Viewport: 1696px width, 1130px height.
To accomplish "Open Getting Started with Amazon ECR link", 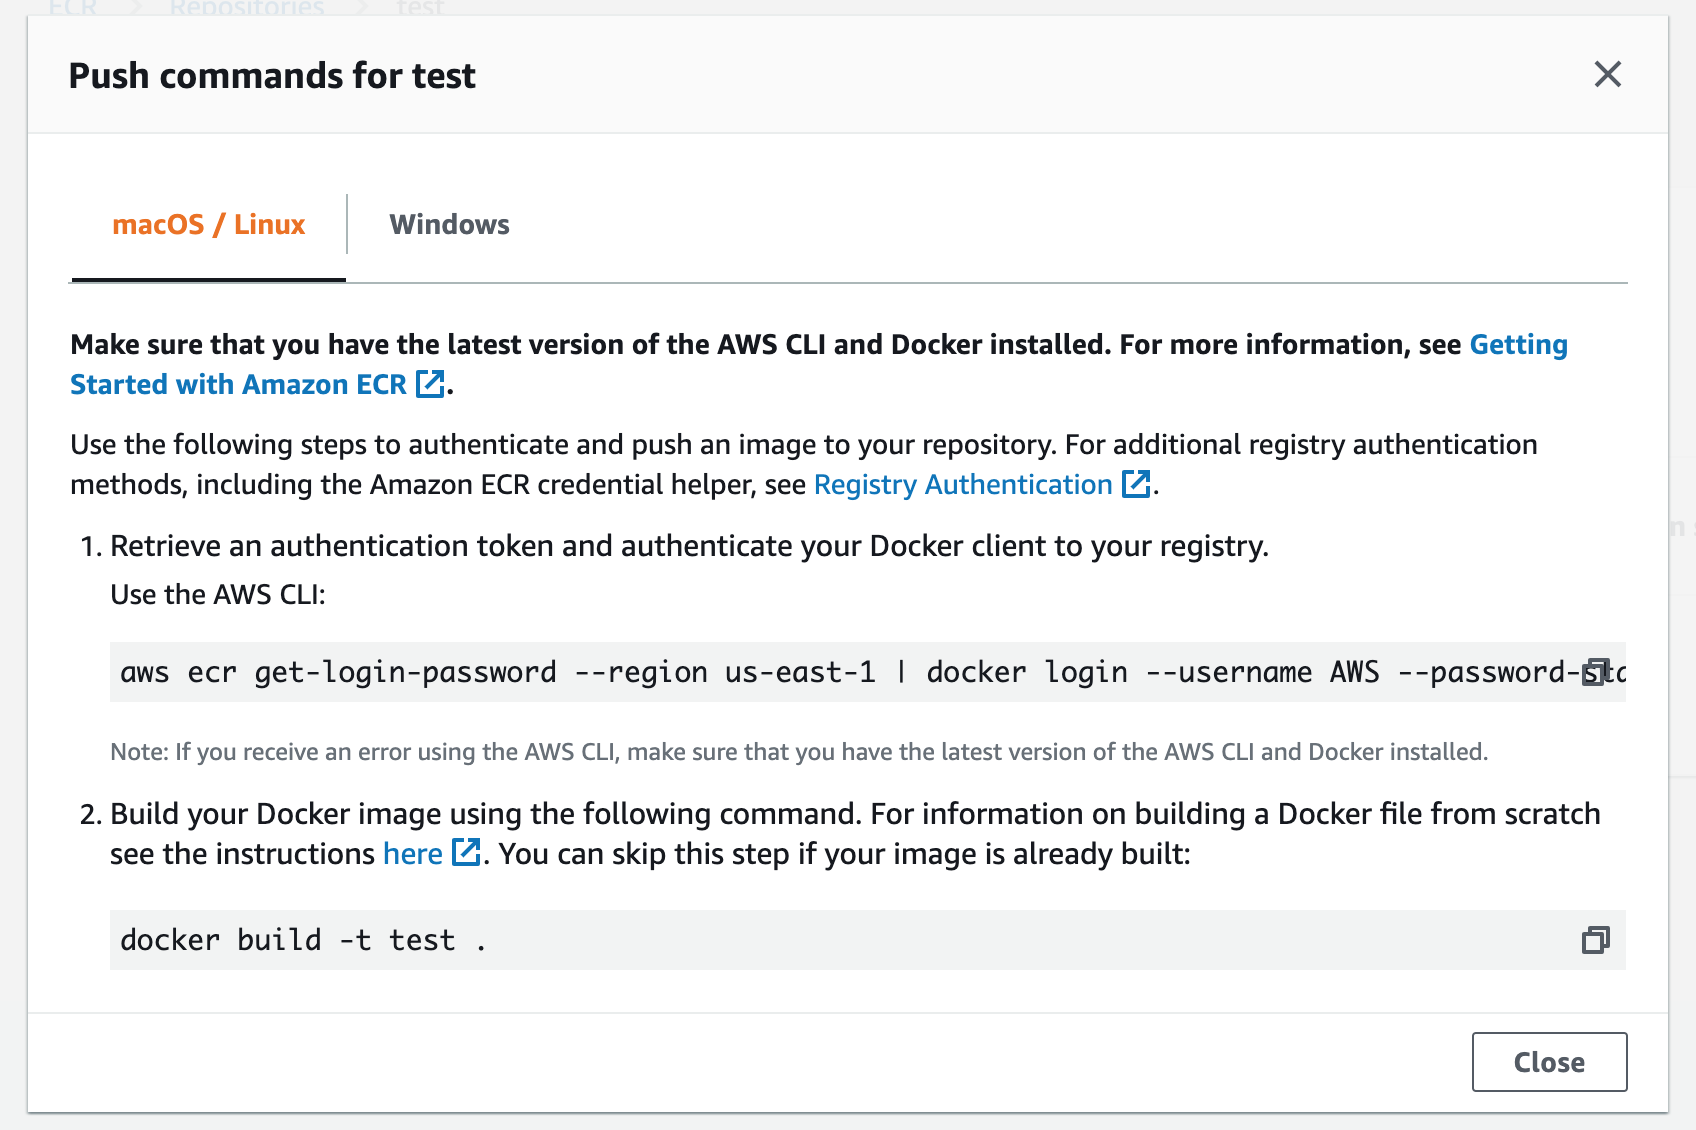I will tap(238, 384).
